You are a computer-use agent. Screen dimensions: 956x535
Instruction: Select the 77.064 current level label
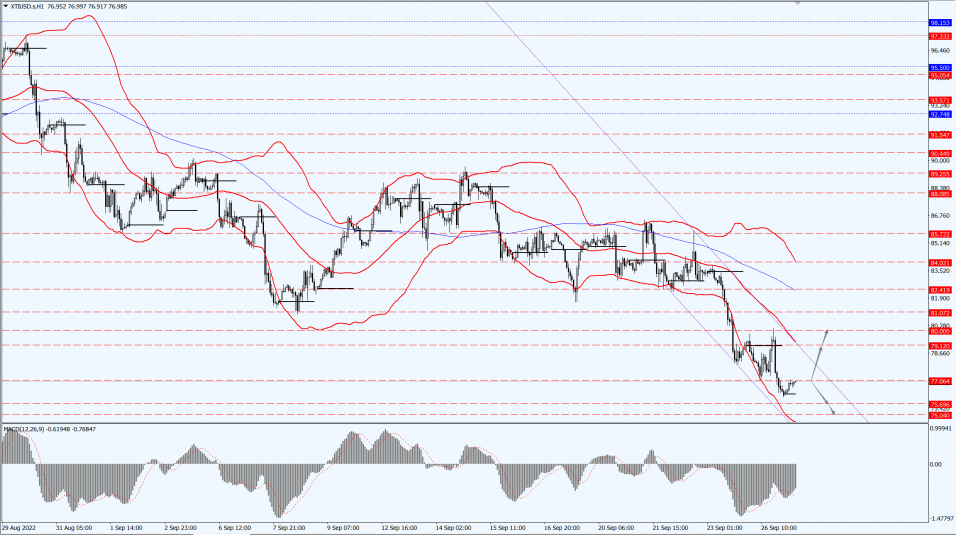point(940,381)
